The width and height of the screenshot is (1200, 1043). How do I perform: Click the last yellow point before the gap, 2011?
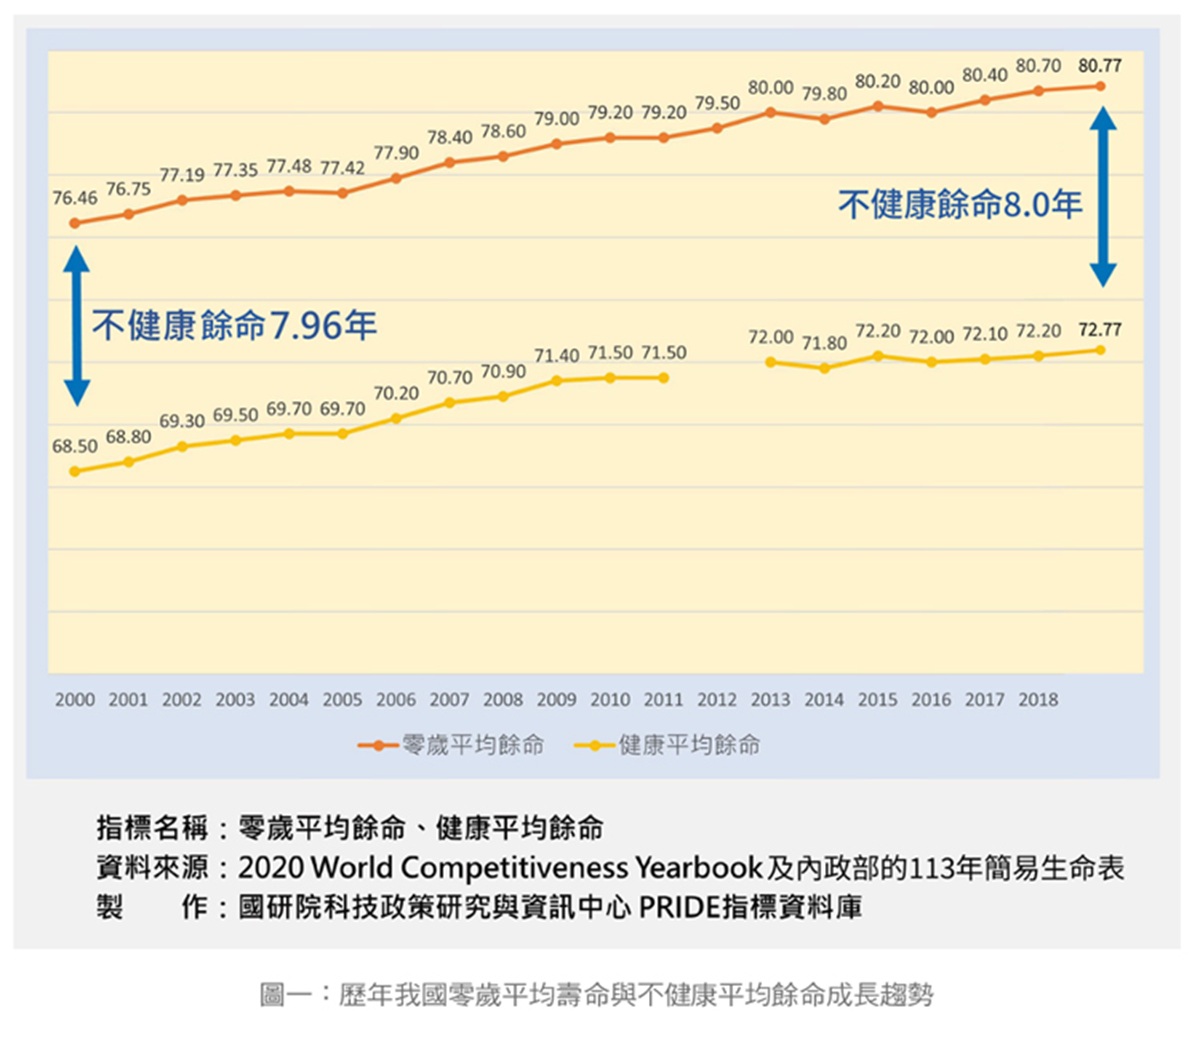pos(664,378)
